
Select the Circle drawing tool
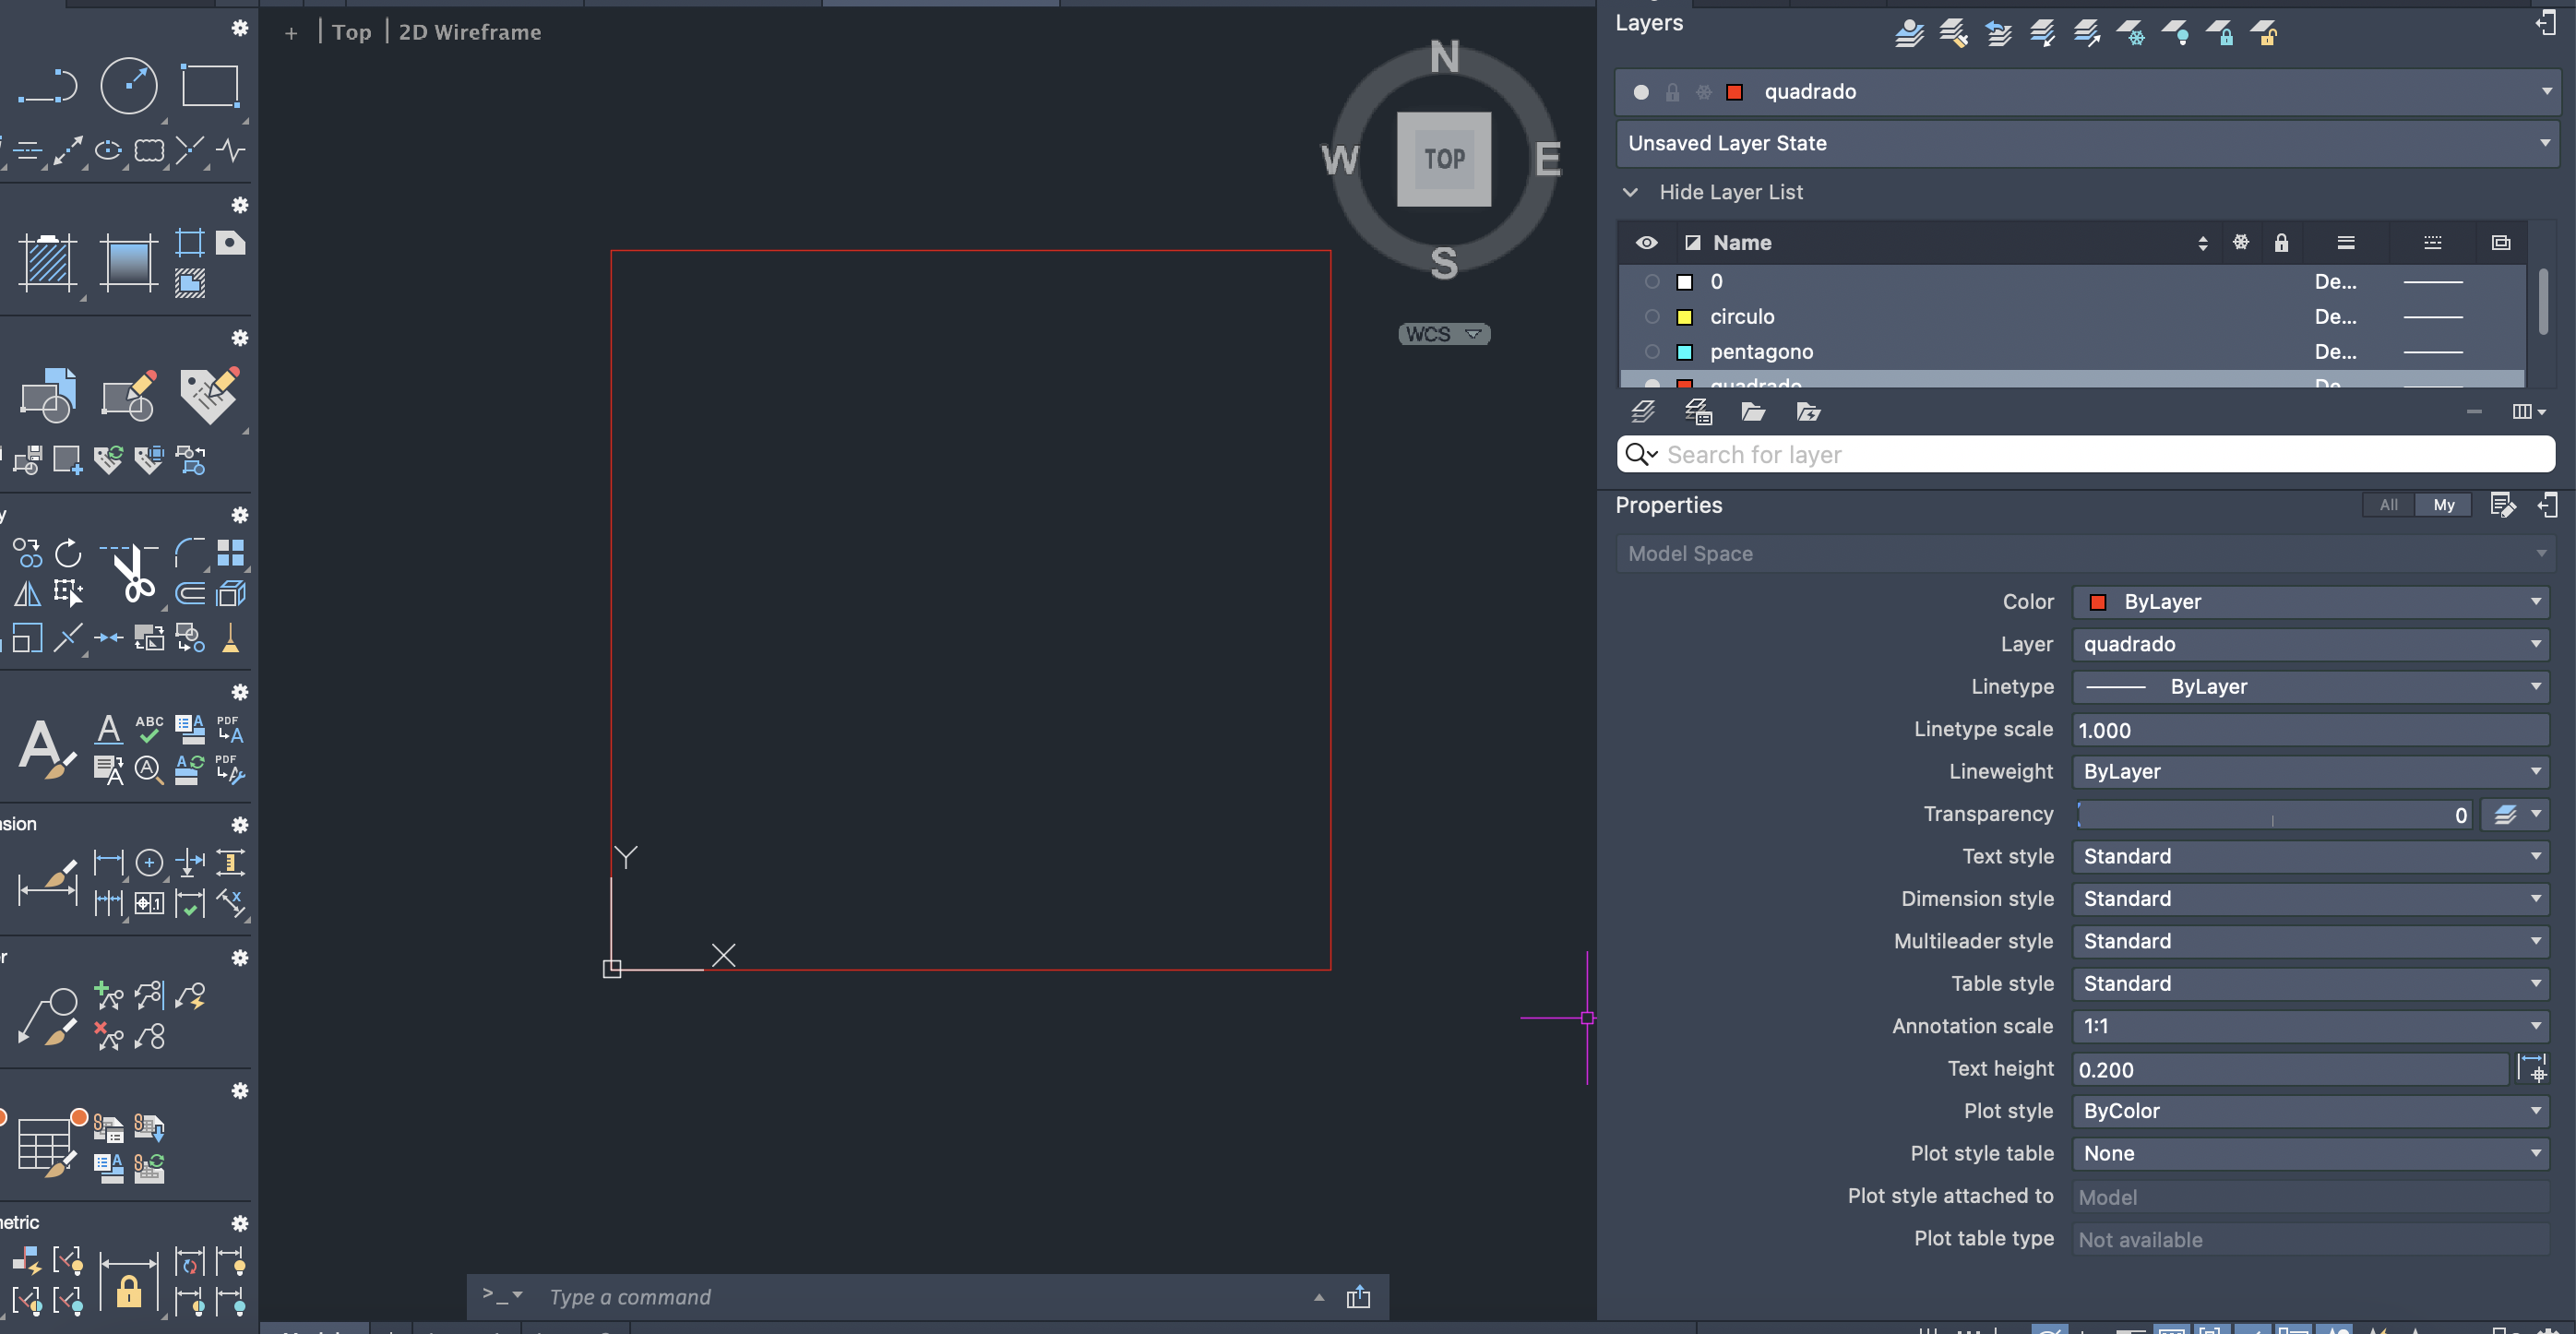129,86
